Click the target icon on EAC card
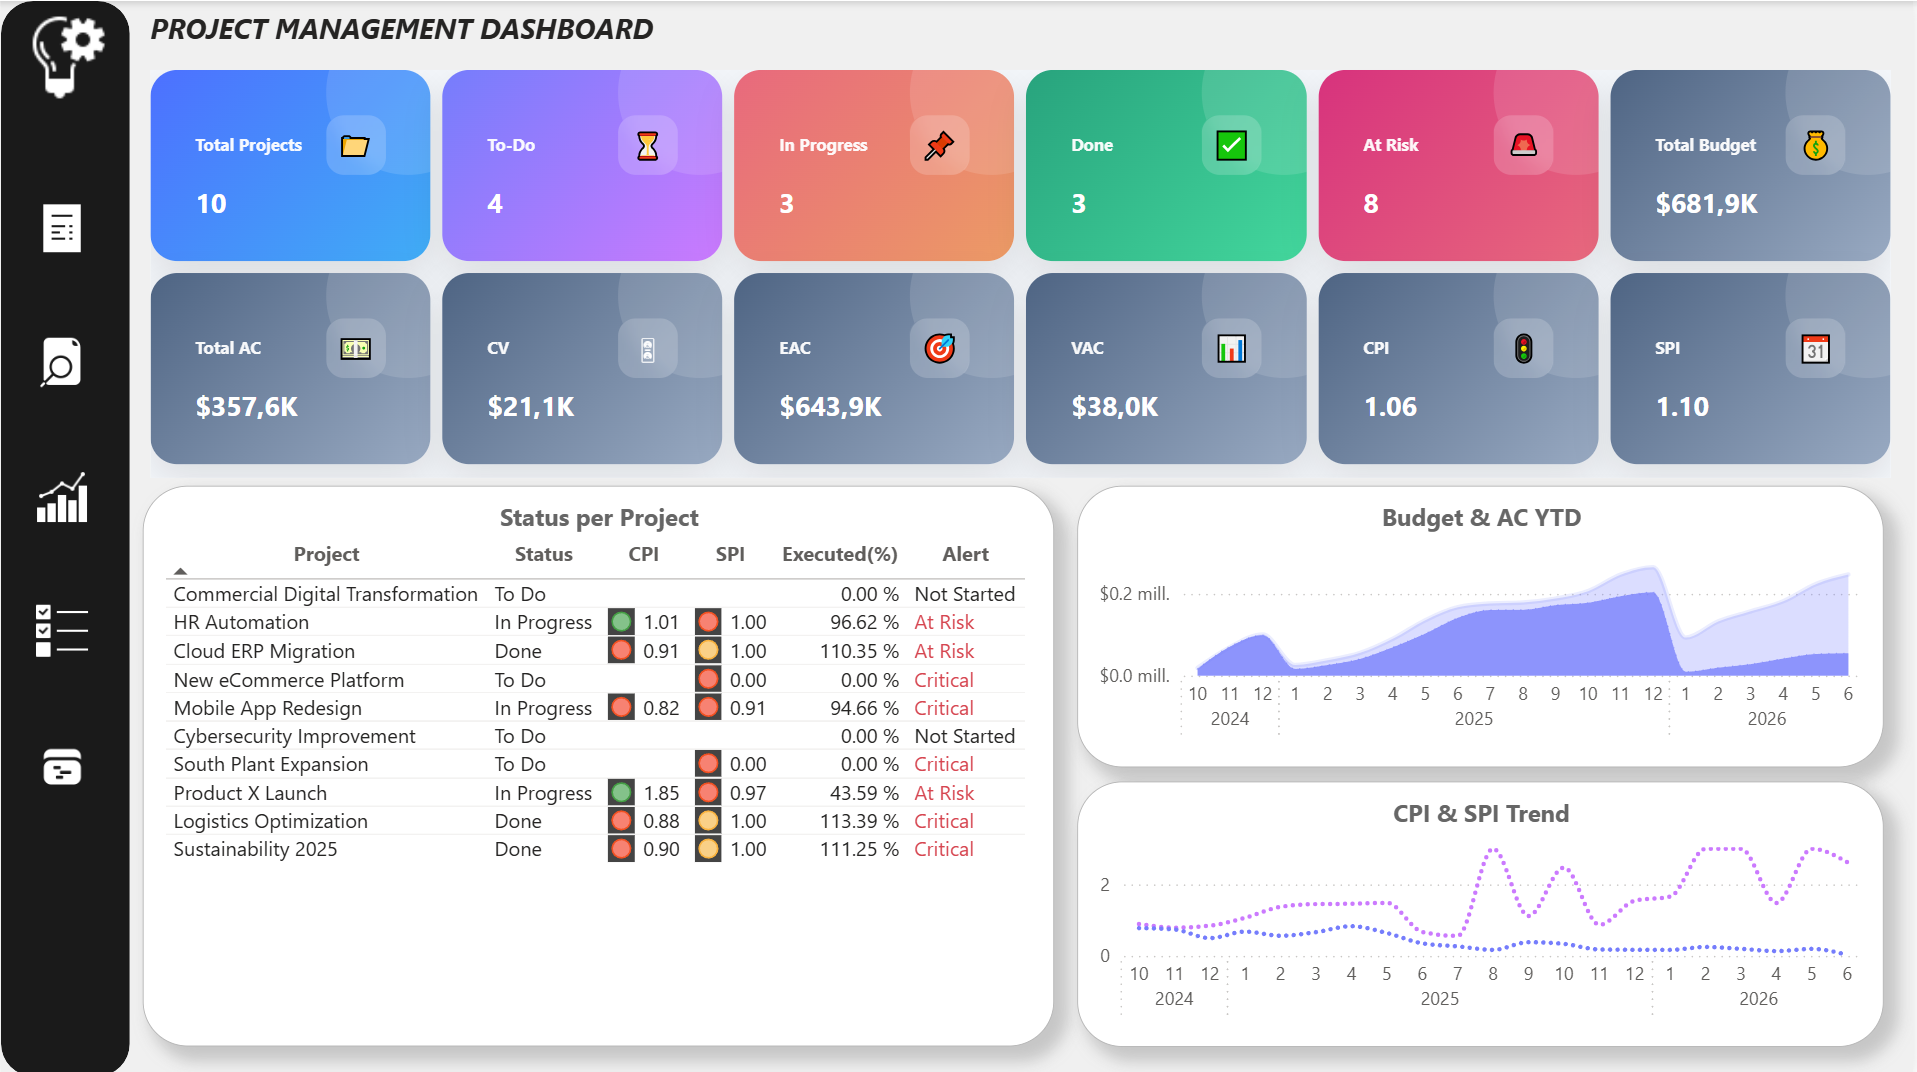The width and height of the screenshot is (1917, 1072). [939, 348]
